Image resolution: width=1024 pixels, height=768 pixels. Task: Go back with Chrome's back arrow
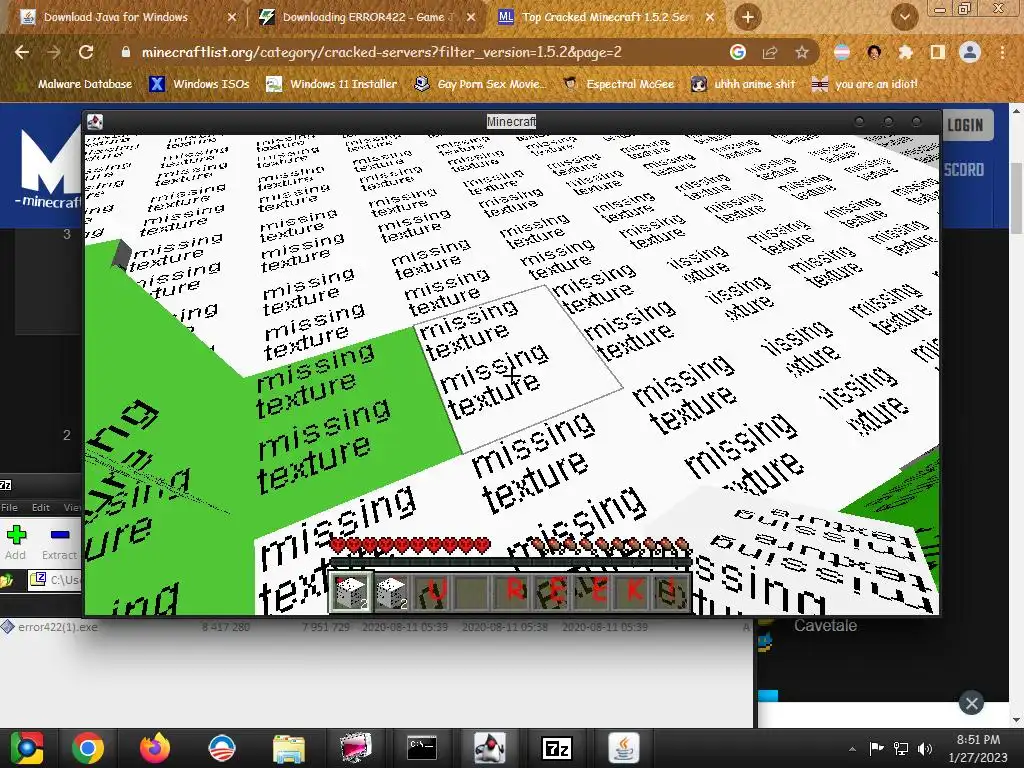click(22, 52)
